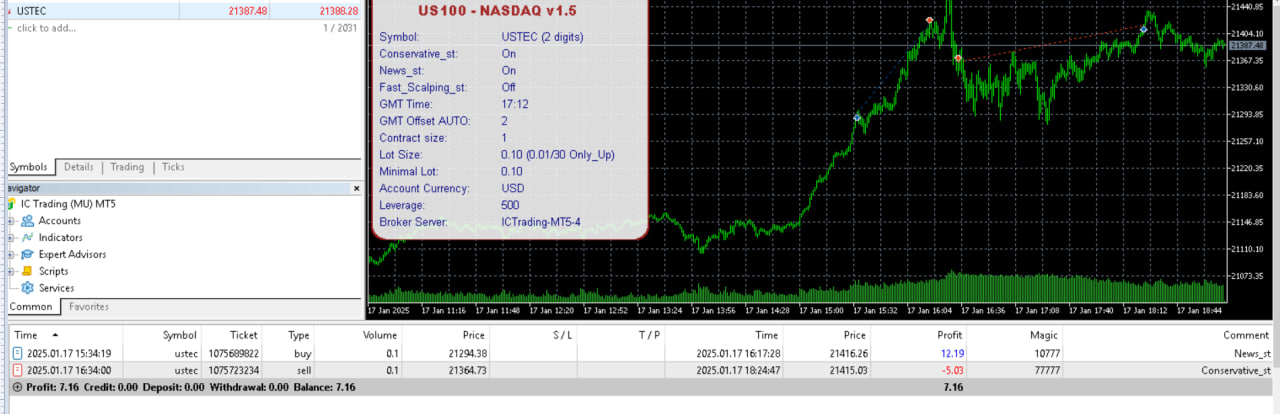Sort history by the Time column header
Image resolution: width=1280 pixels, height=414 pixels.
tap(26, 335)
